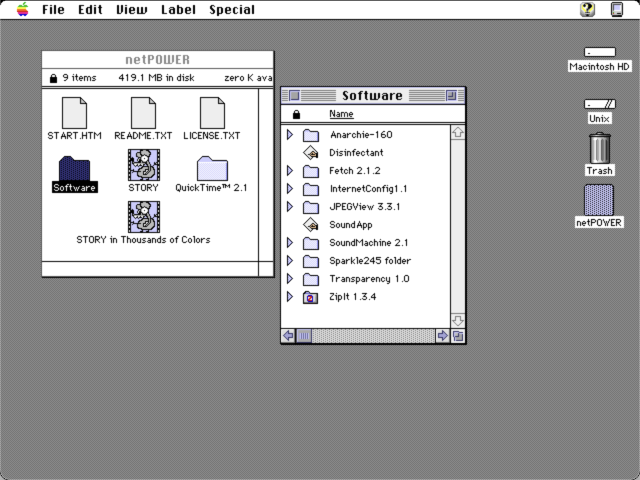Expand the SoundMachine 2.1 disclosure triangle
The height and width of the screenshot is (480, 640).
pos(290,242)
